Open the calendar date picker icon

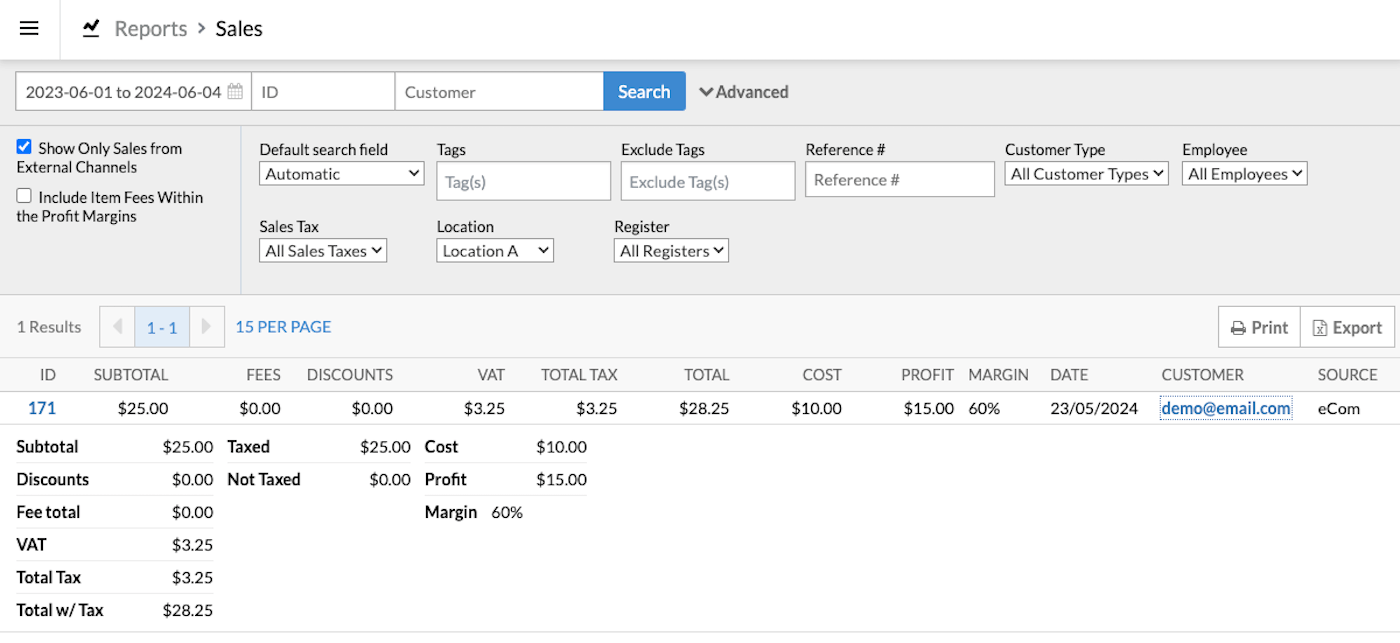click(x=235, y=92)
